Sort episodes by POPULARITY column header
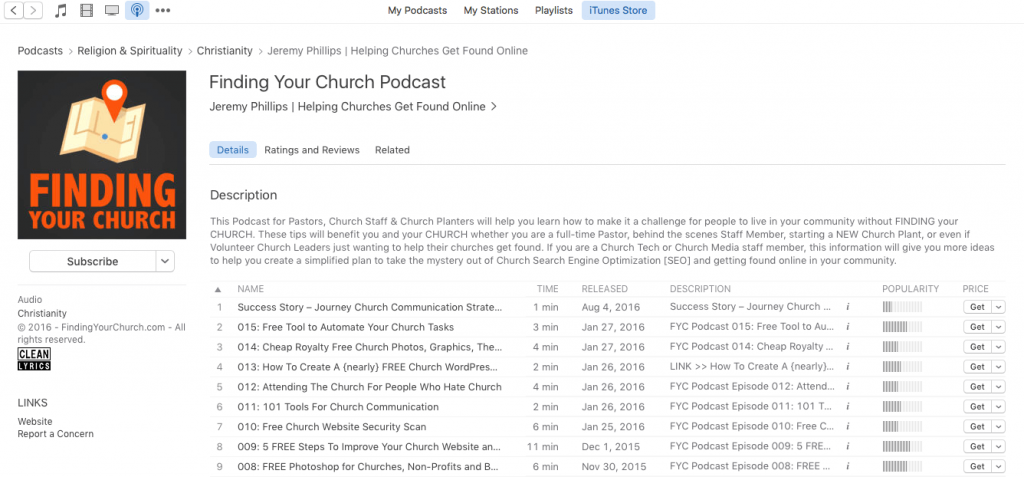The image size is (1024, 477). [x=910, y=289]
